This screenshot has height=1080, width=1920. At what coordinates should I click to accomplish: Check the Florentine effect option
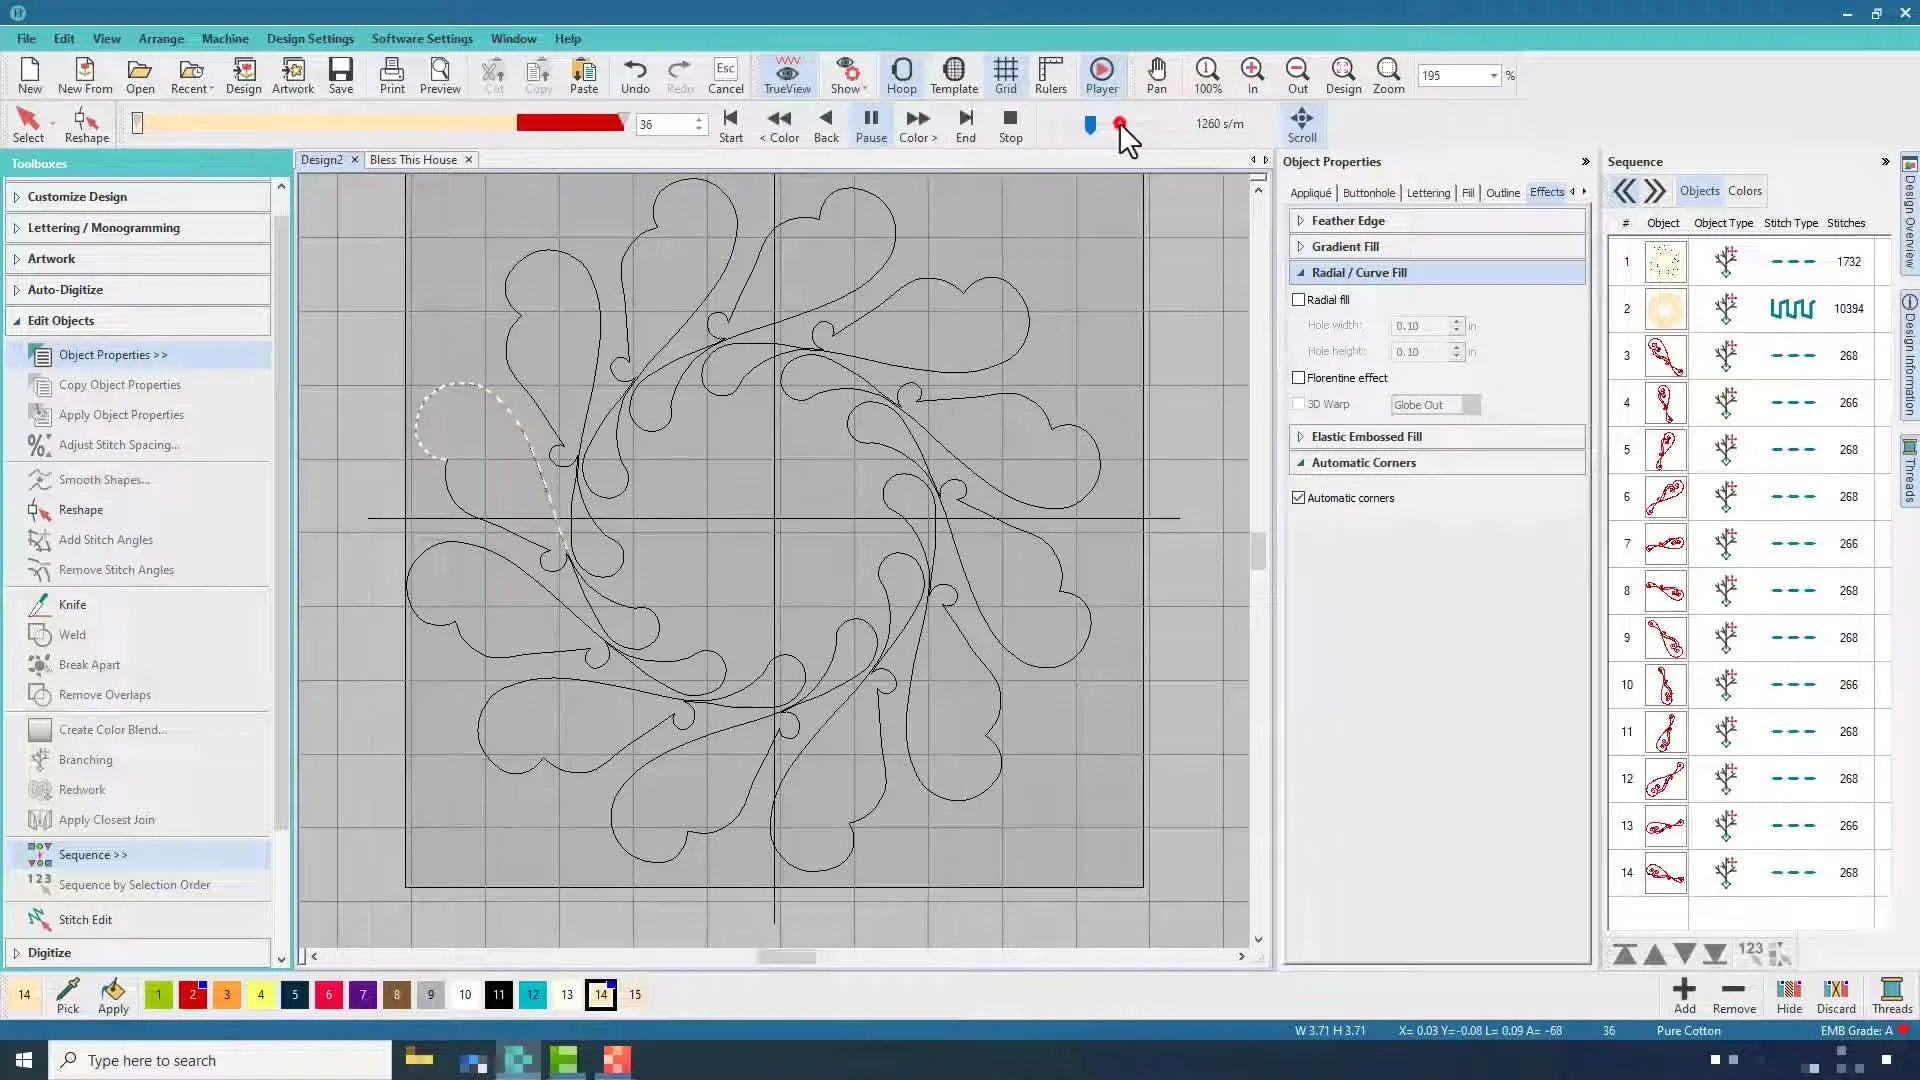point(1299,377)
